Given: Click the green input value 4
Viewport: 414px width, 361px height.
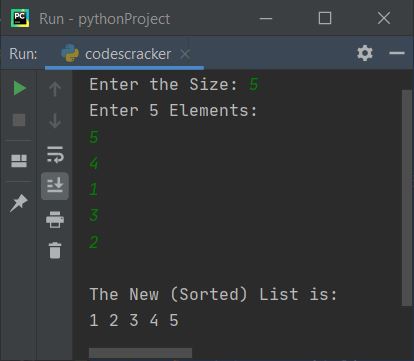Looking at the screenshot, I should [x=94, y=163].
